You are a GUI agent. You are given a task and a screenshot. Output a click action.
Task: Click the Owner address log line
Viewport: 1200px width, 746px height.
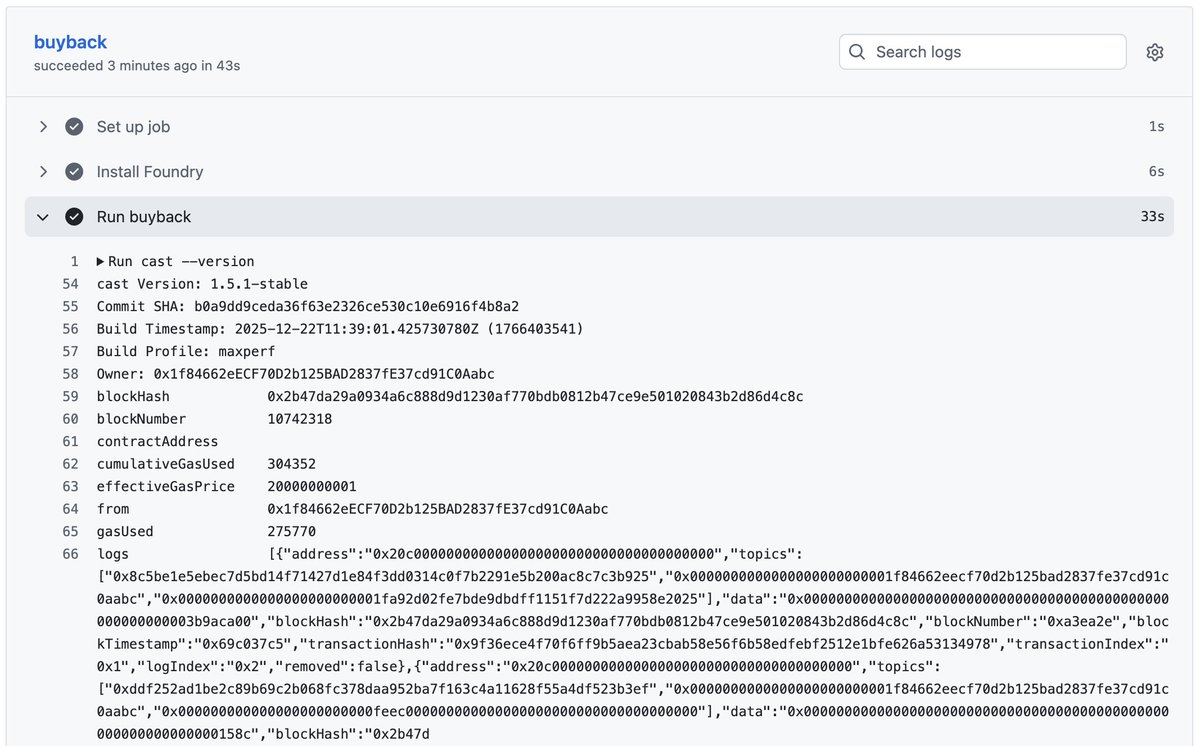pos(296,374)
